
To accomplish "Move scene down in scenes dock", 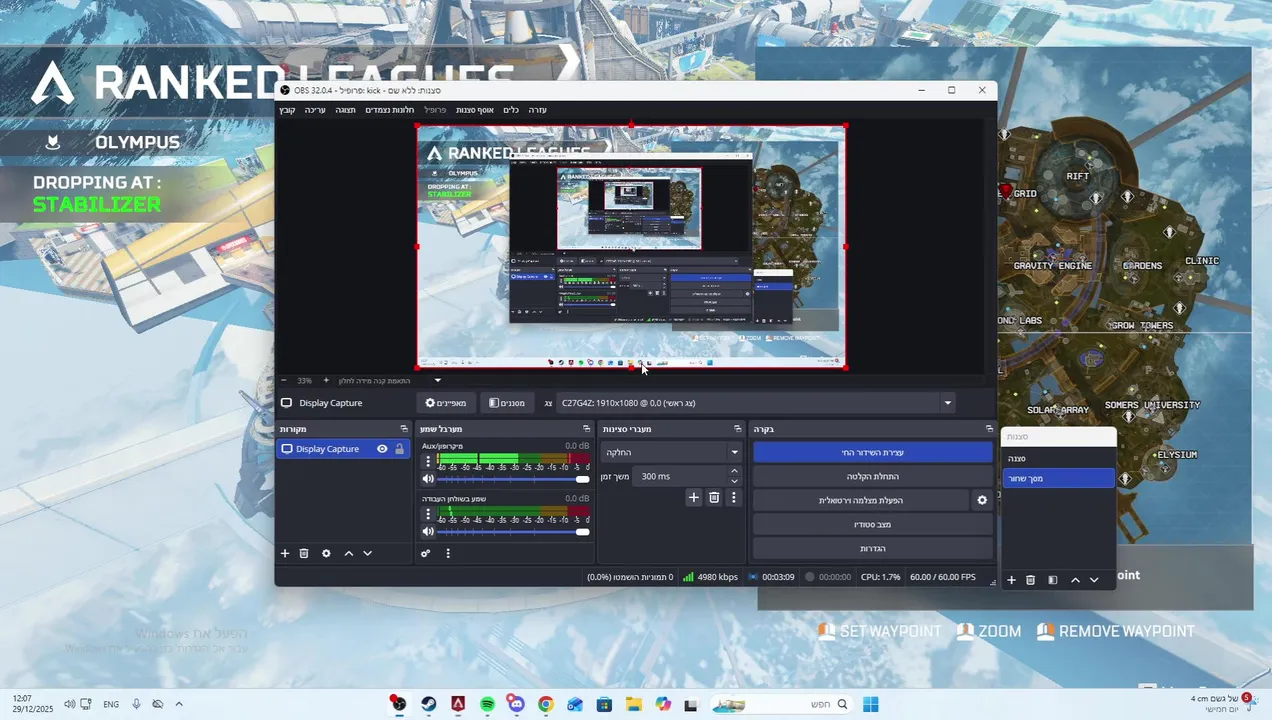I will (x=1094, y=580).
